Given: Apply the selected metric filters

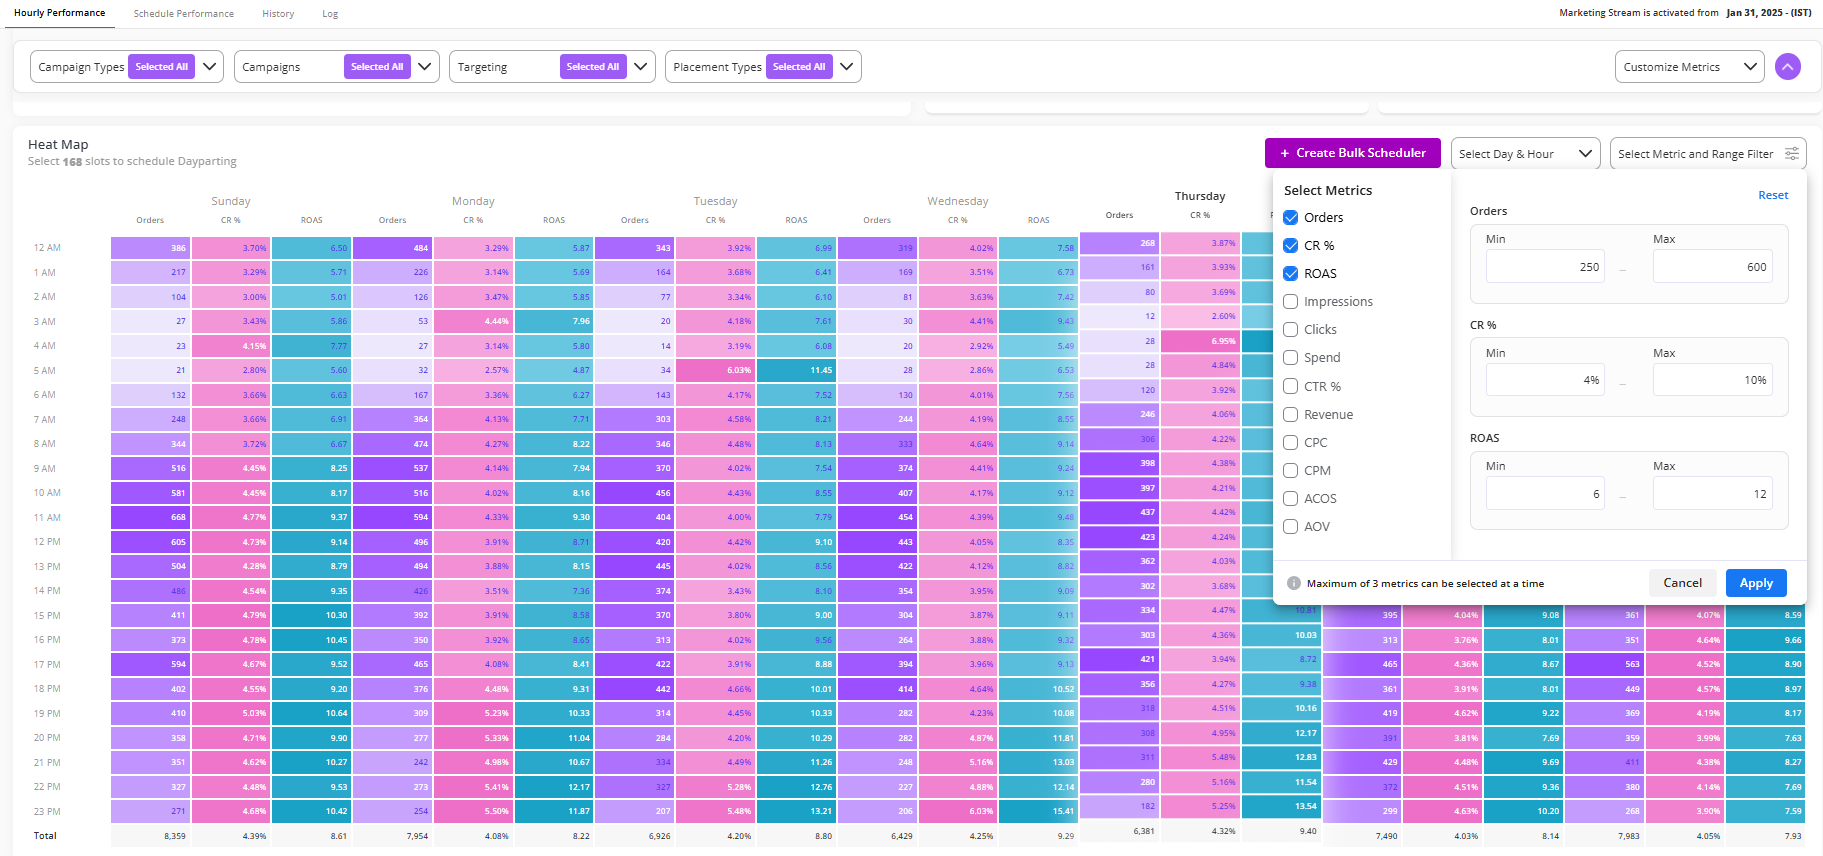Looking at the screenshot, I should [1755, 583].
